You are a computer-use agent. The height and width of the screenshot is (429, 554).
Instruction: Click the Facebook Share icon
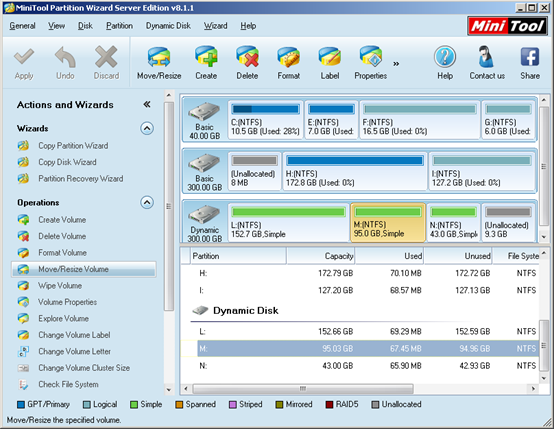[x=530, y=57]
